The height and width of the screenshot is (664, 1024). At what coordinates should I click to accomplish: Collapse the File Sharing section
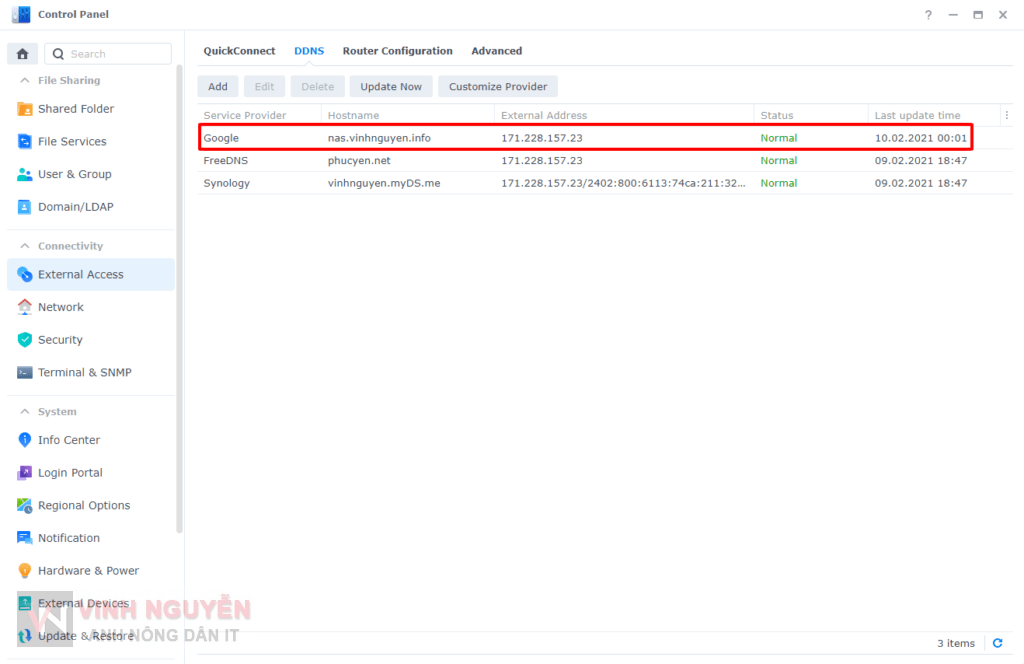tap(23, 80)
